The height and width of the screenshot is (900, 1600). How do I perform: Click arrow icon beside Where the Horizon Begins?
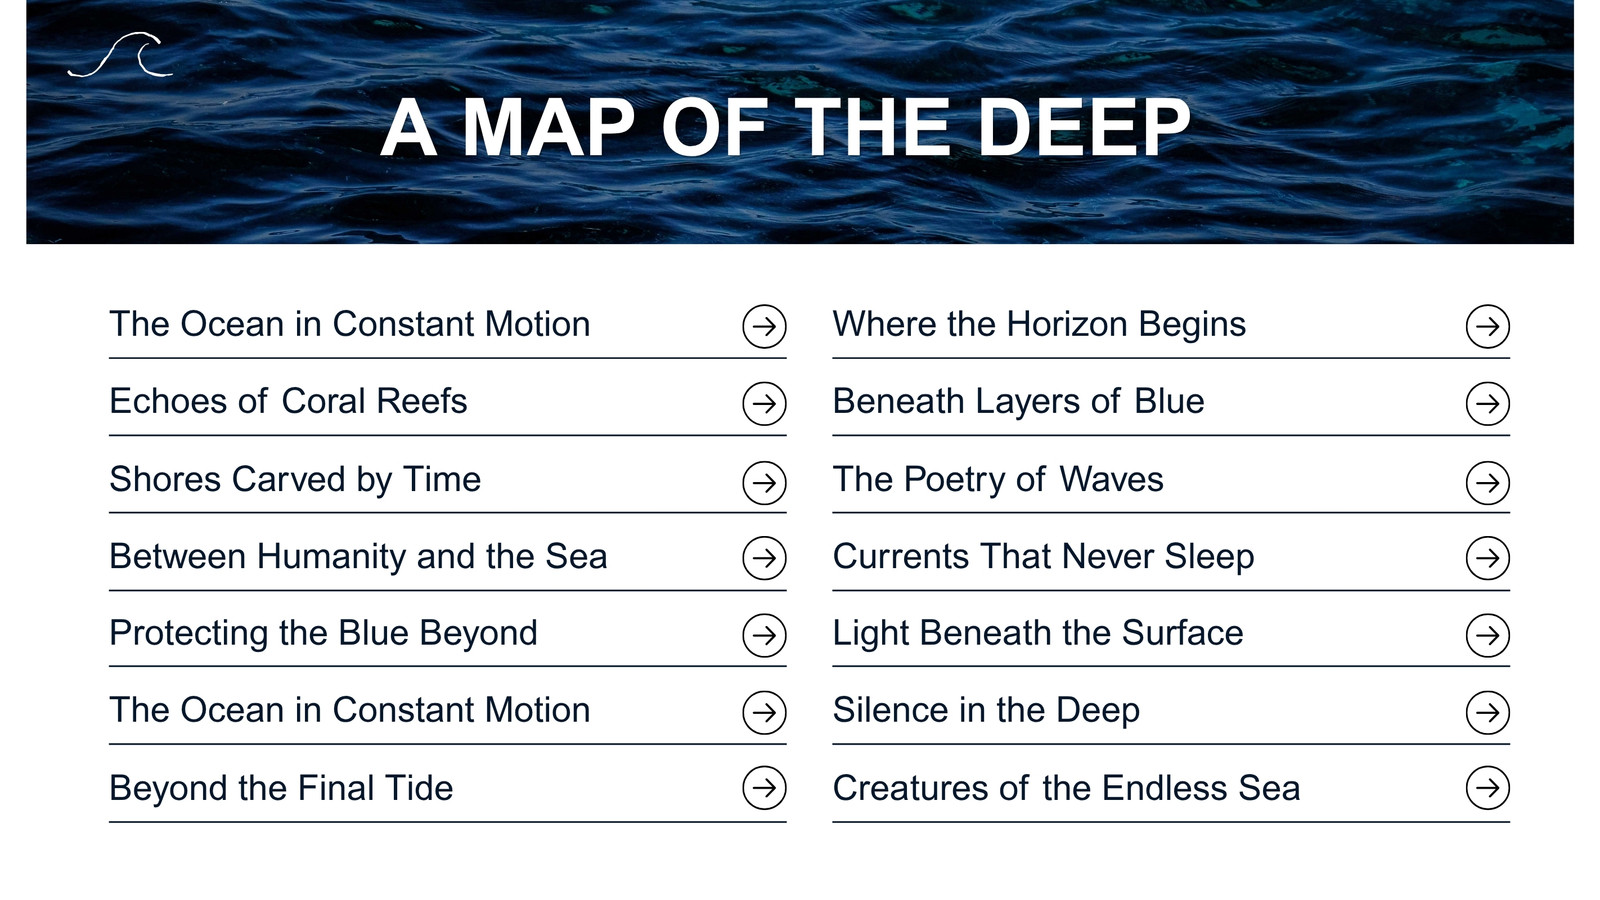1488,326
